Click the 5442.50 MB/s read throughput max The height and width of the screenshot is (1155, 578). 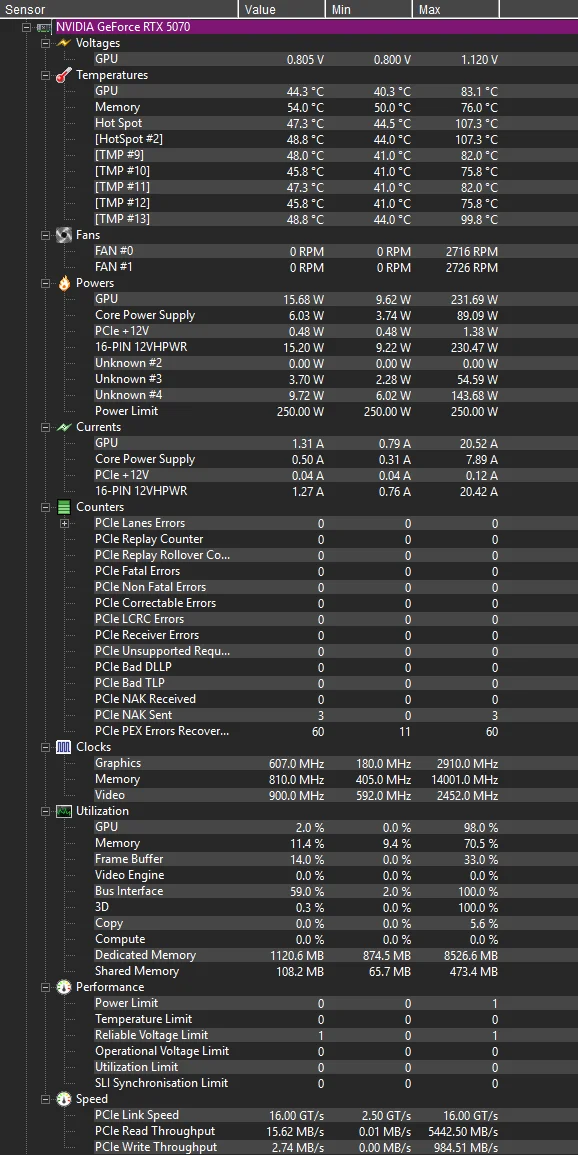(x=462, y=1131)
